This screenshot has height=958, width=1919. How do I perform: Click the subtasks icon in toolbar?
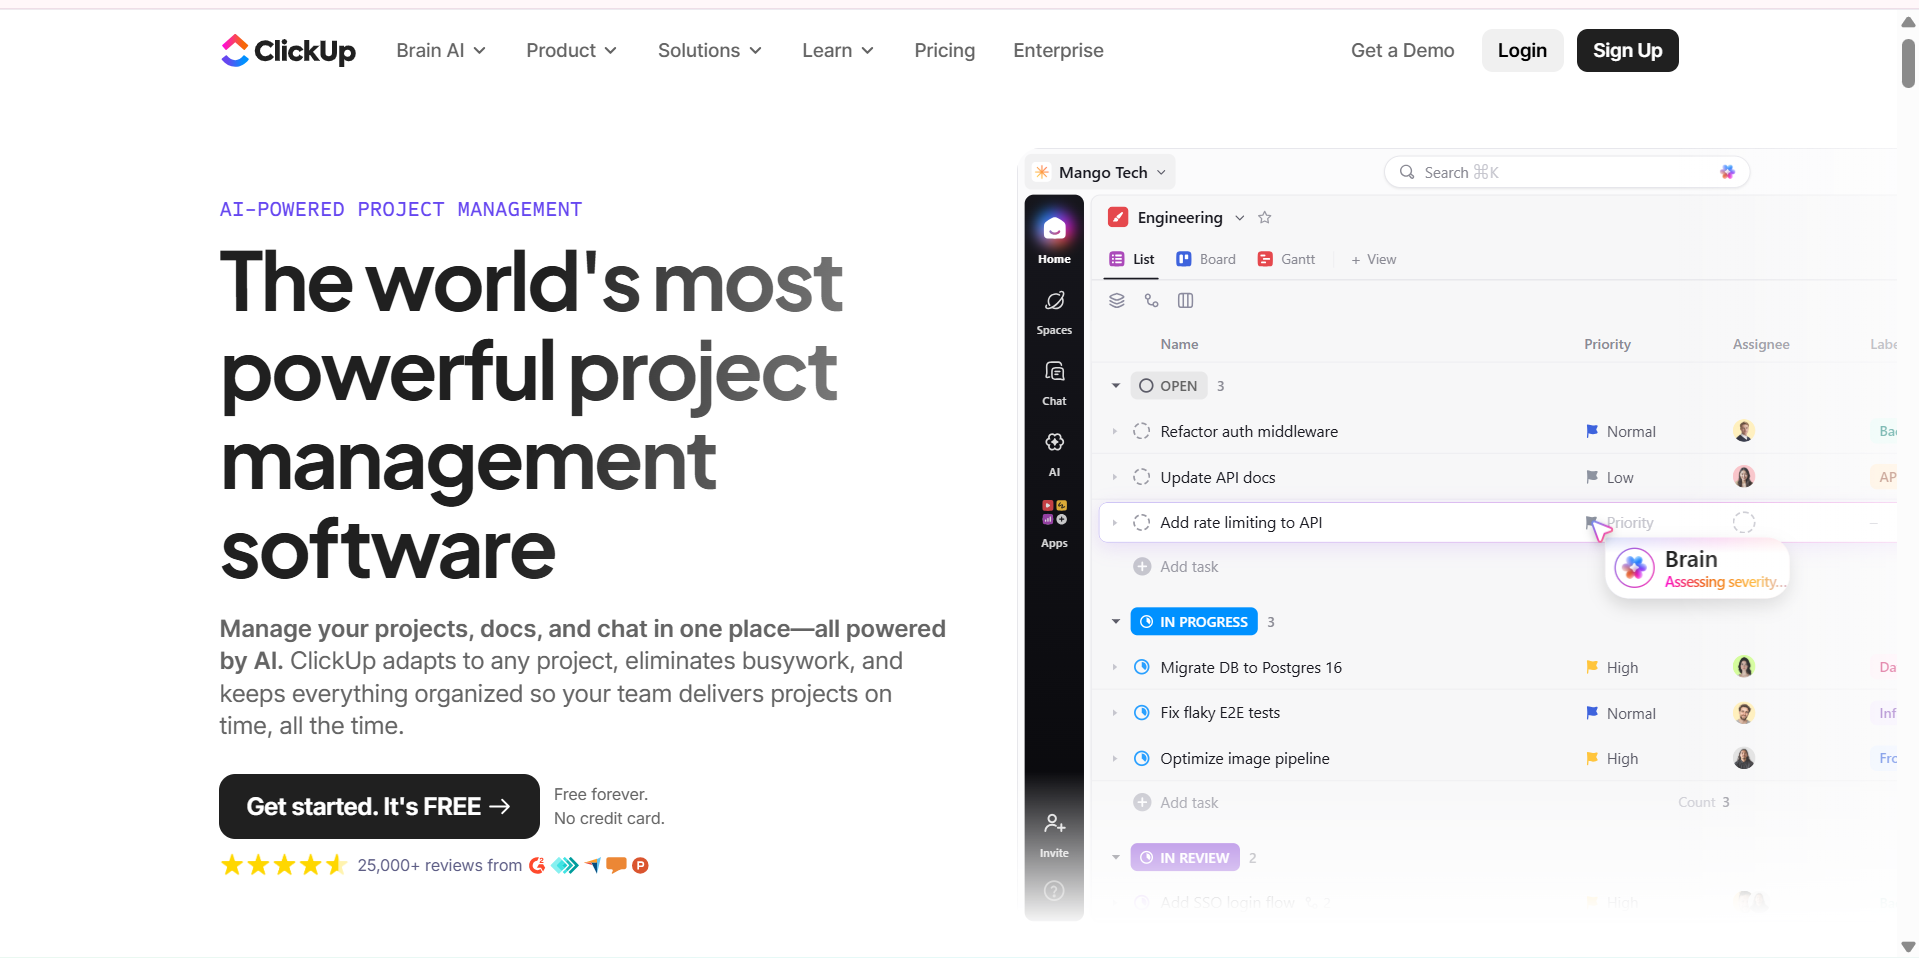pos(1152,301)
